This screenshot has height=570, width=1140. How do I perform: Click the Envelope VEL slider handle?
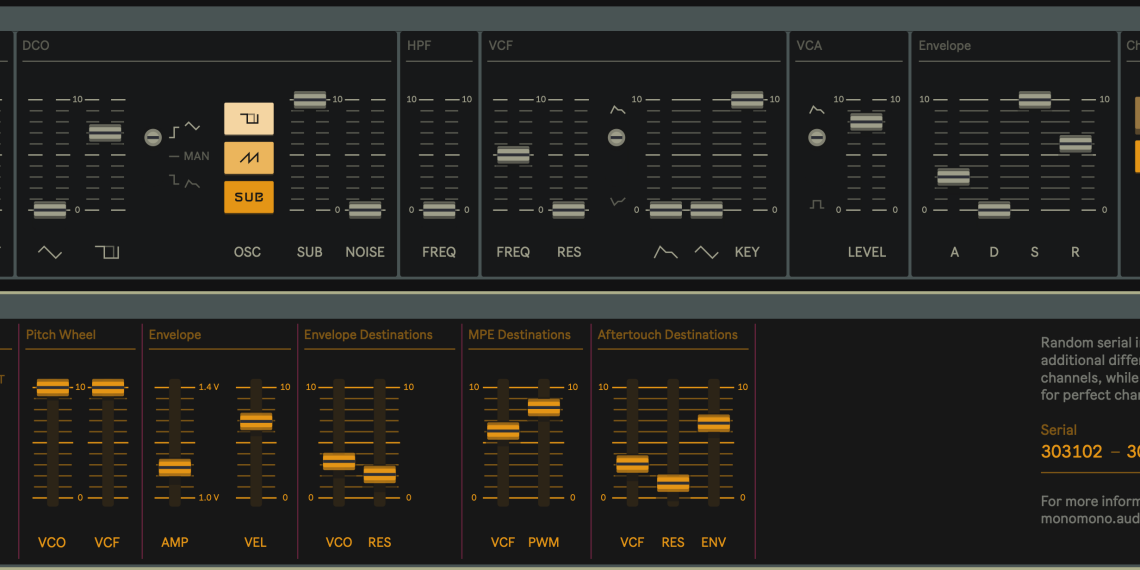(256, 422)
